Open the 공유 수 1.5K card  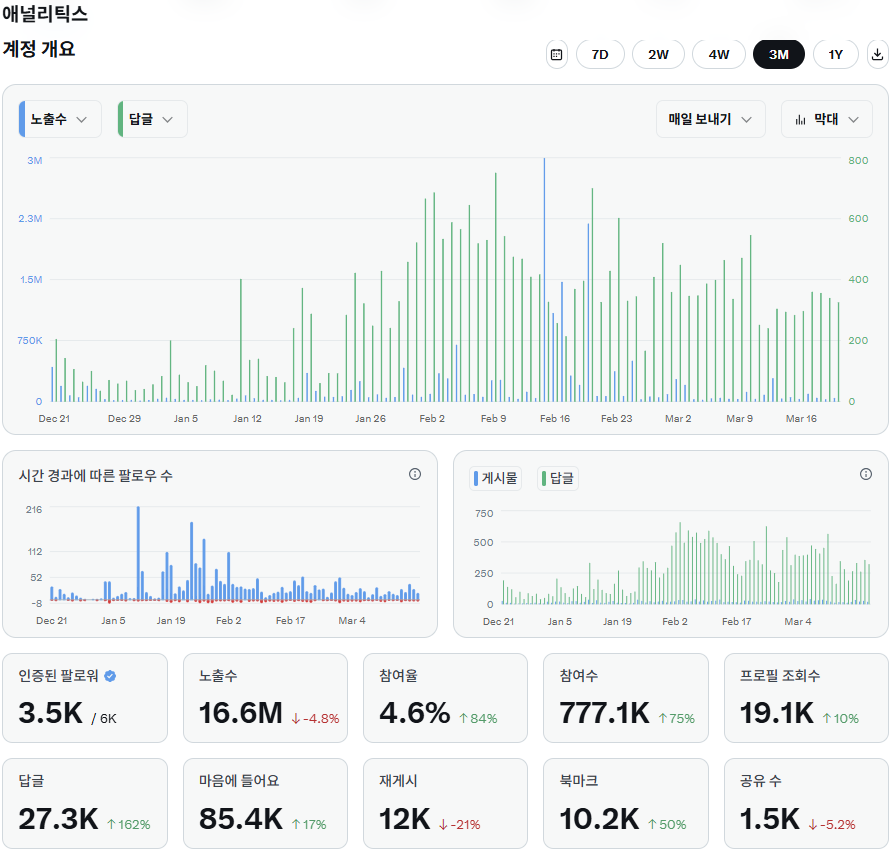coord(806,803)
